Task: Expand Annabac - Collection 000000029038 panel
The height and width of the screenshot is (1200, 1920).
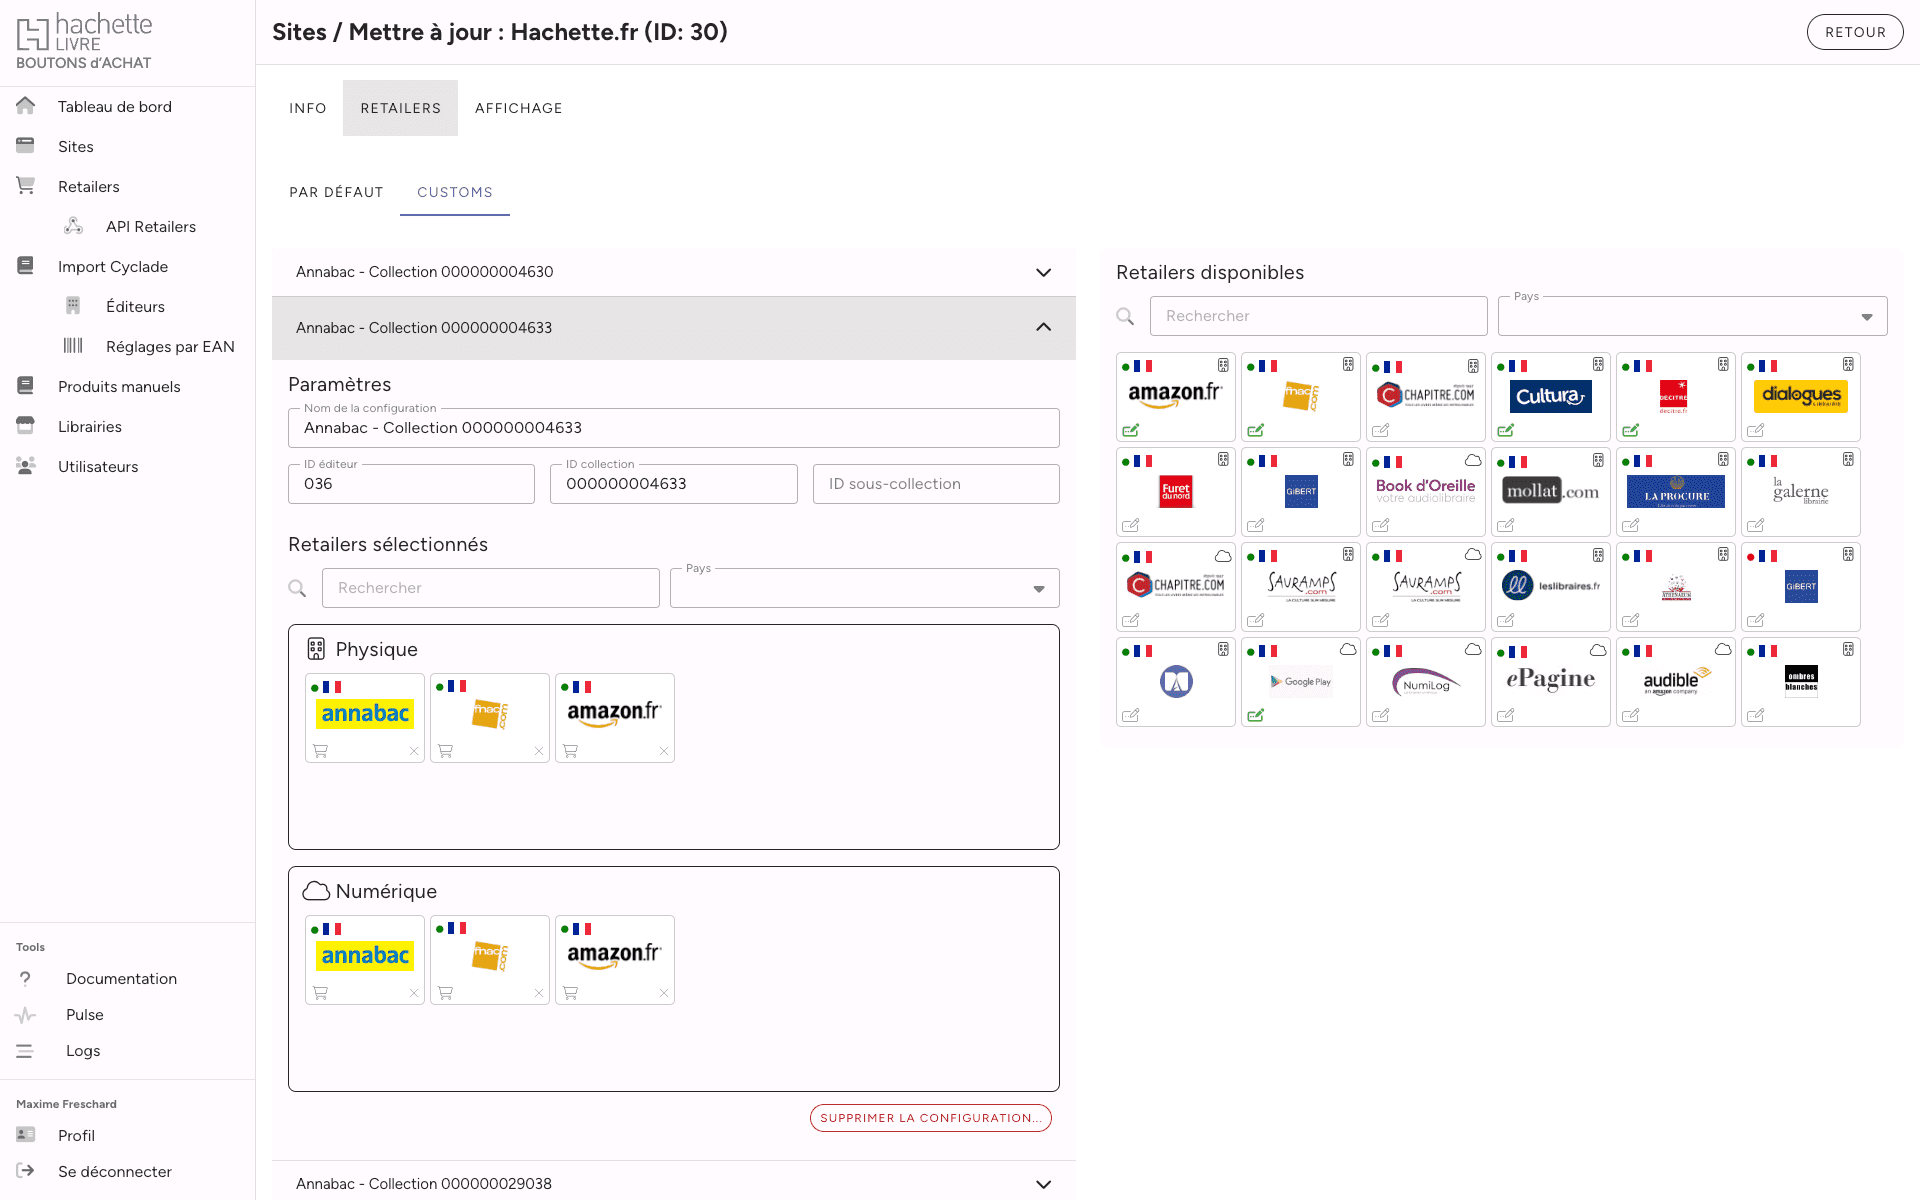Action: pos(674,1182)
